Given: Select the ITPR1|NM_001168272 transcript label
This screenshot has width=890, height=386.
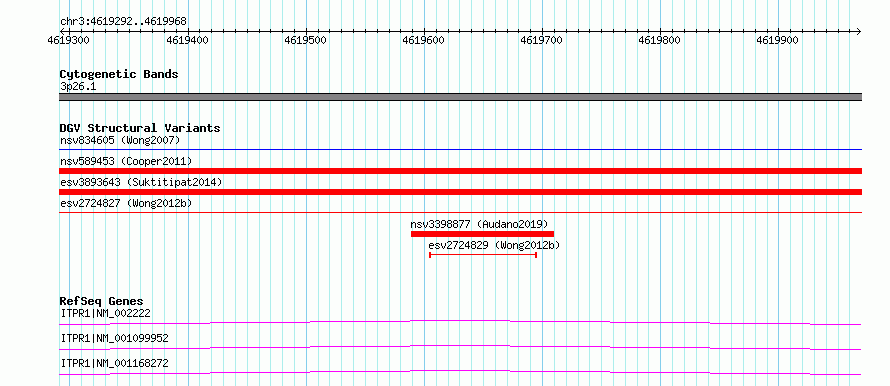Looking at the screenshot, I should [114, 363].
